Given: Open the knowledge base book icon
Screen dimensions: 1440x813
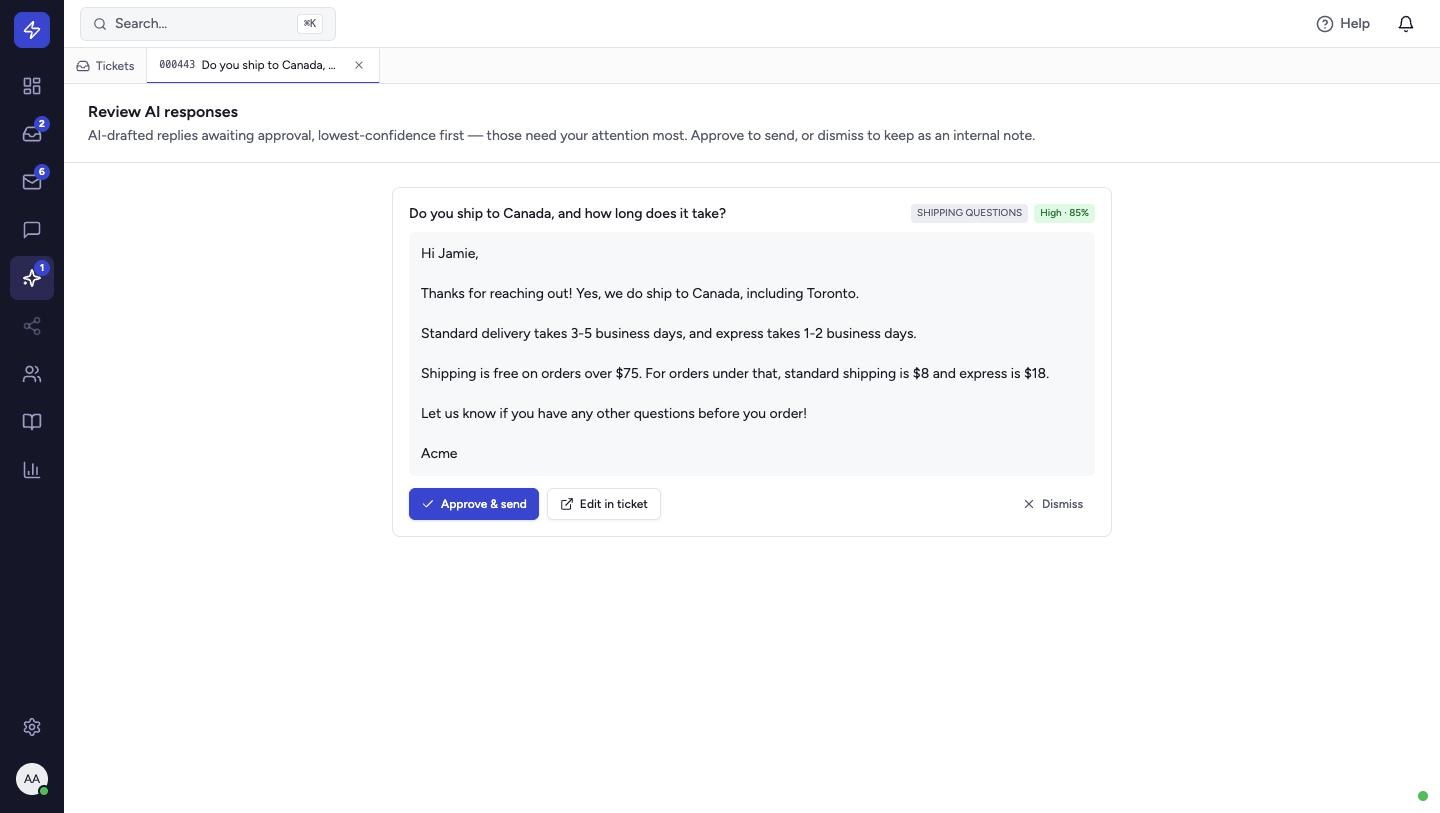Looking at the screenshot, I should pos(32,422).
